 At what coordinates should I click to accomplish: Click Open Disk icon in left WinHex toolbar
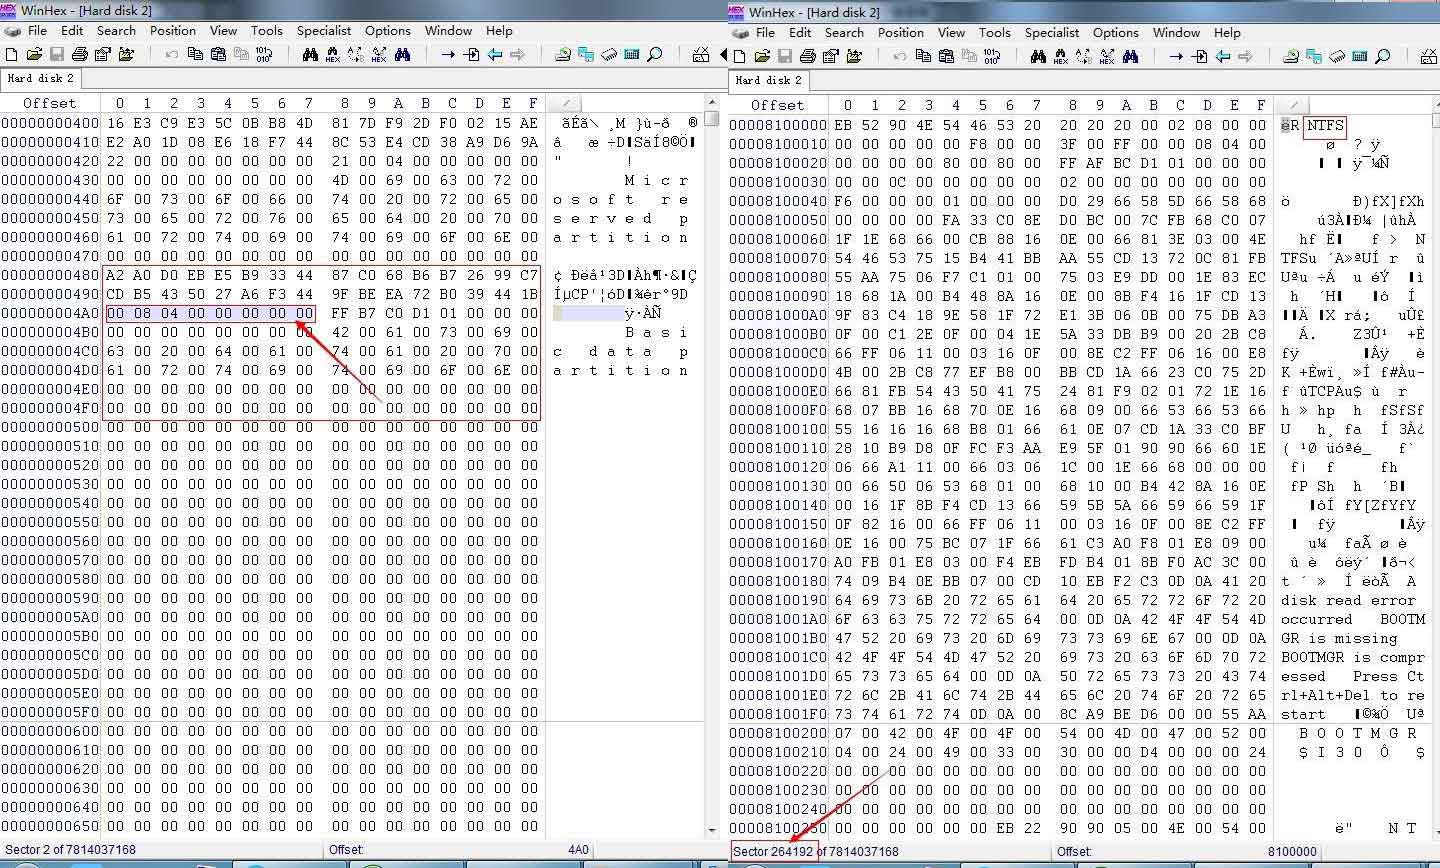[x=563, y=55]
